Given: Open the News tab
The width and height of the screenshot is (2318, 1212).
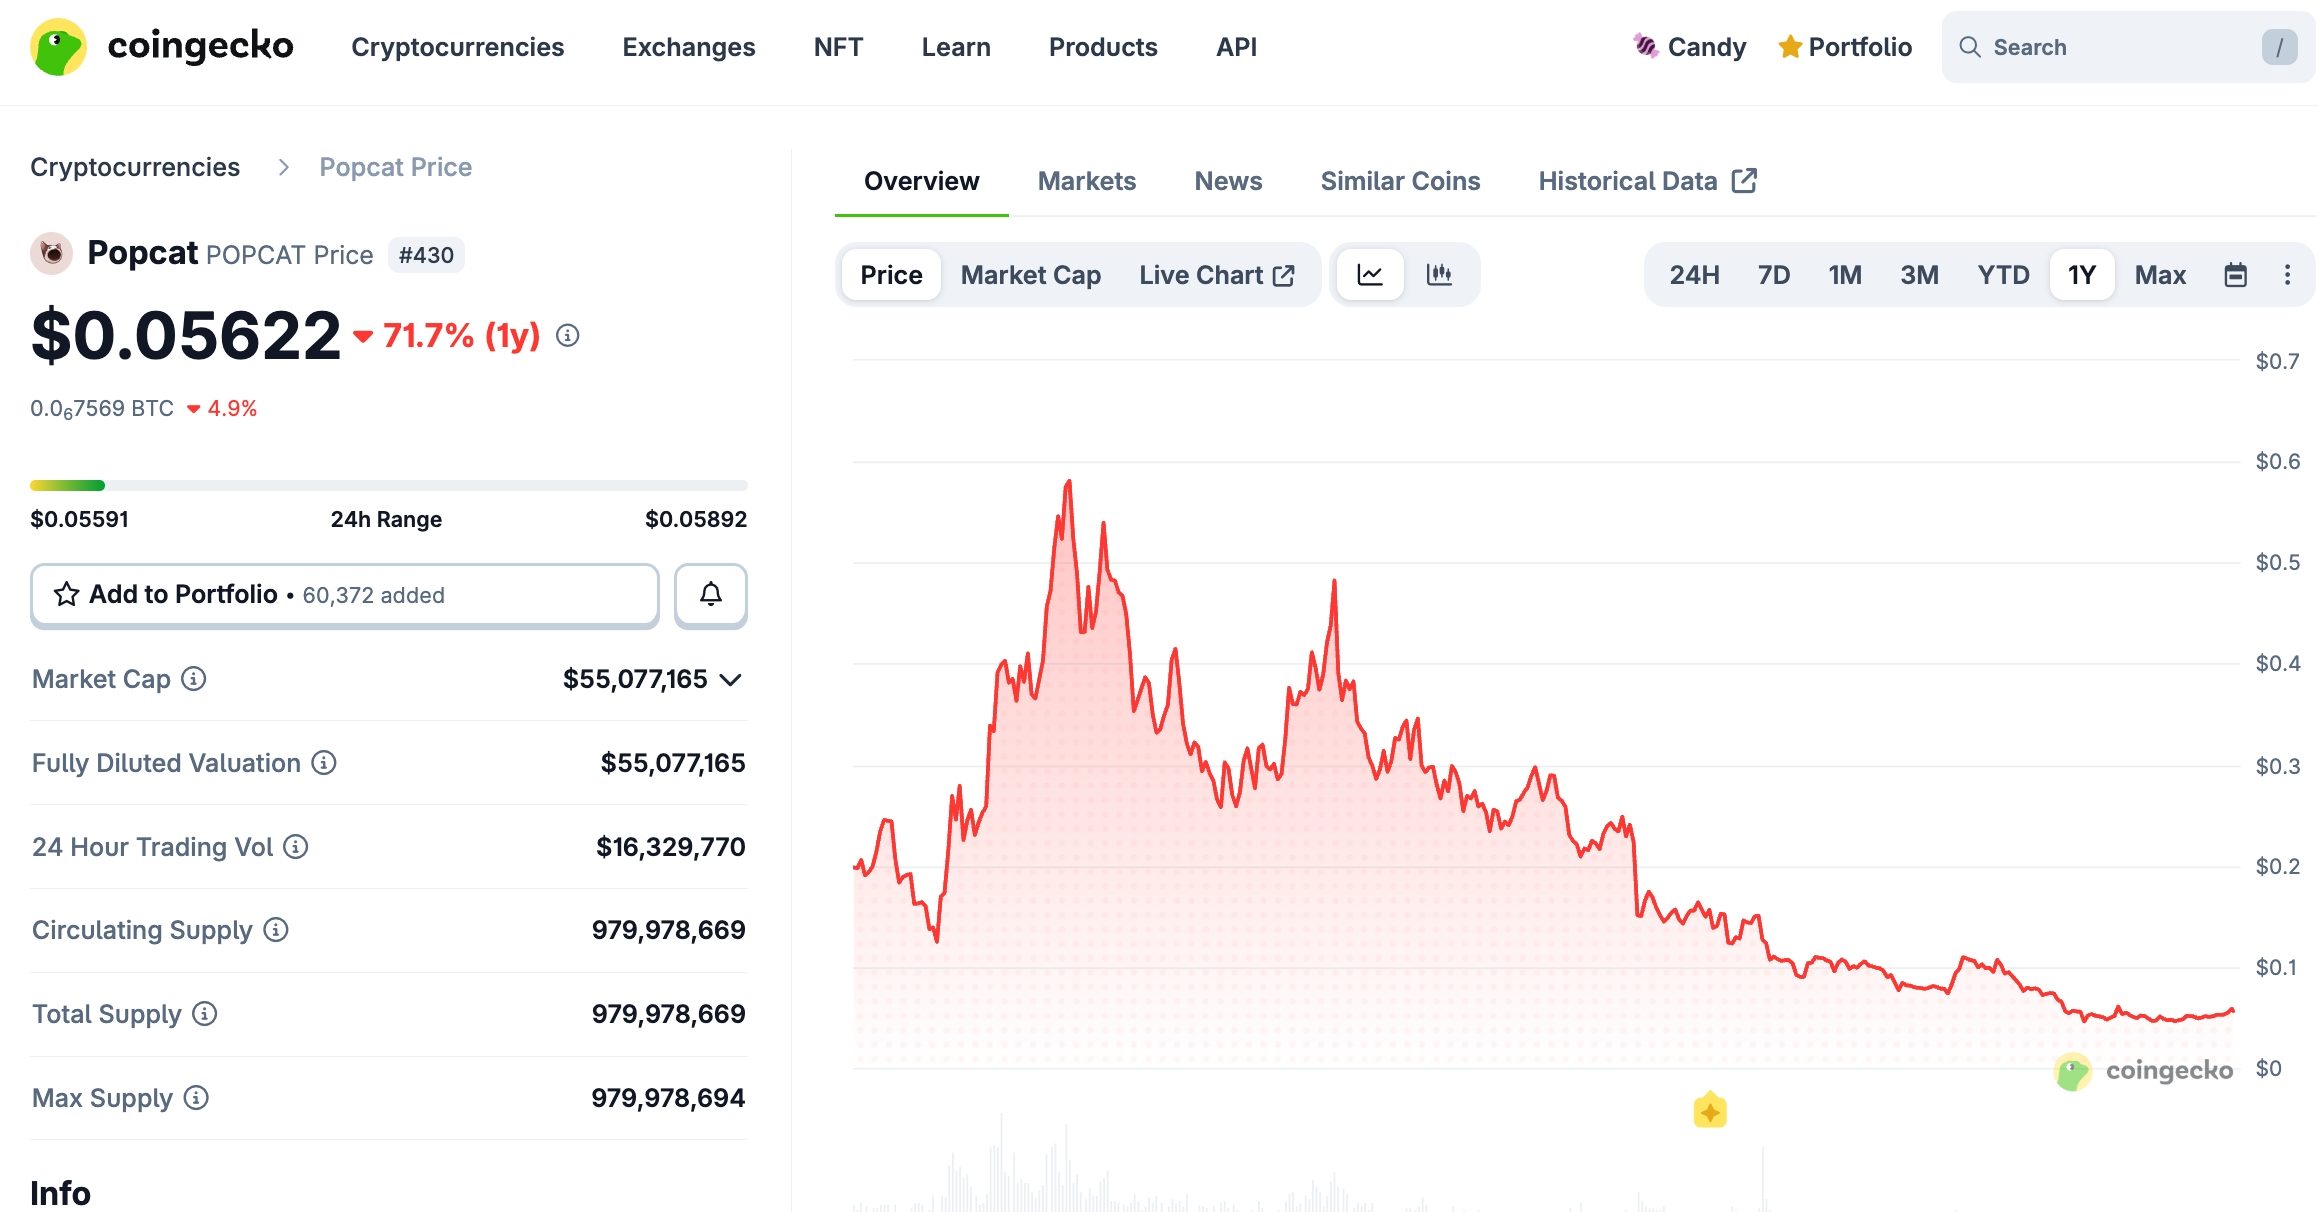Looking at the screenshot, I should (x=1227, y=180).
